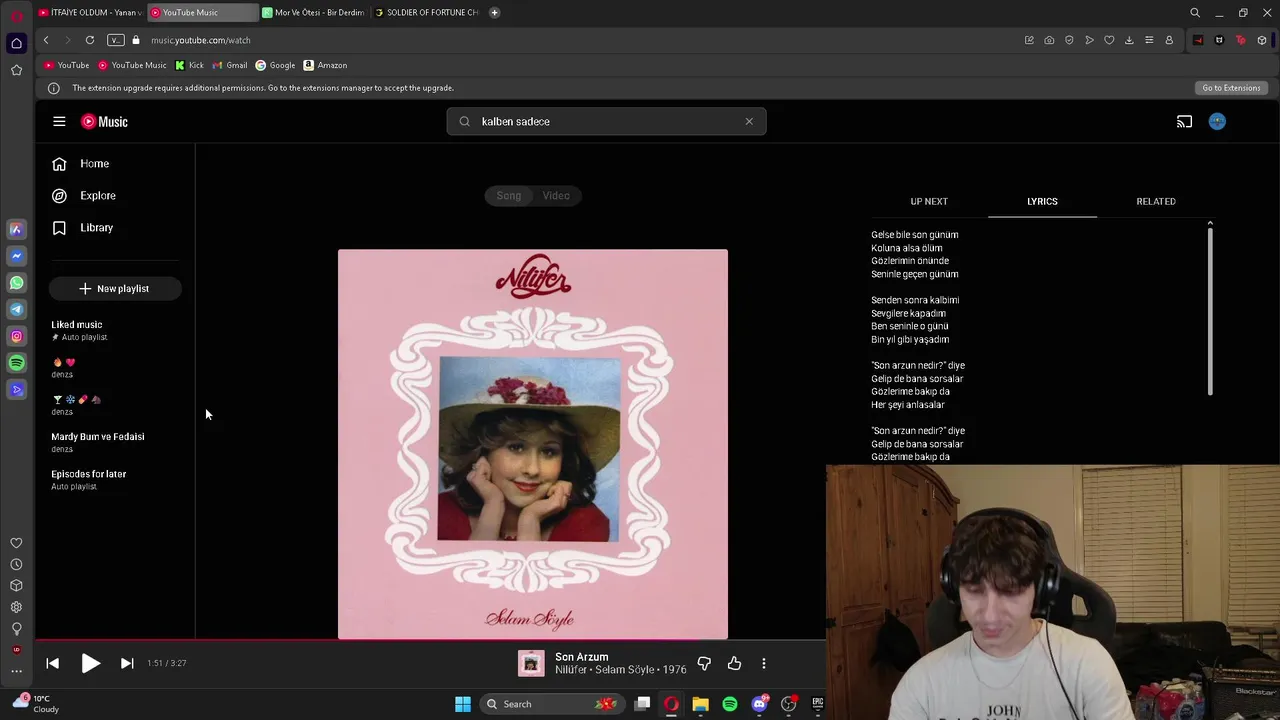Image resolution: width=1280 pixels, height=720 pixels.
Task: Open the Google bookmark
Action: click(x=275, y=65)
